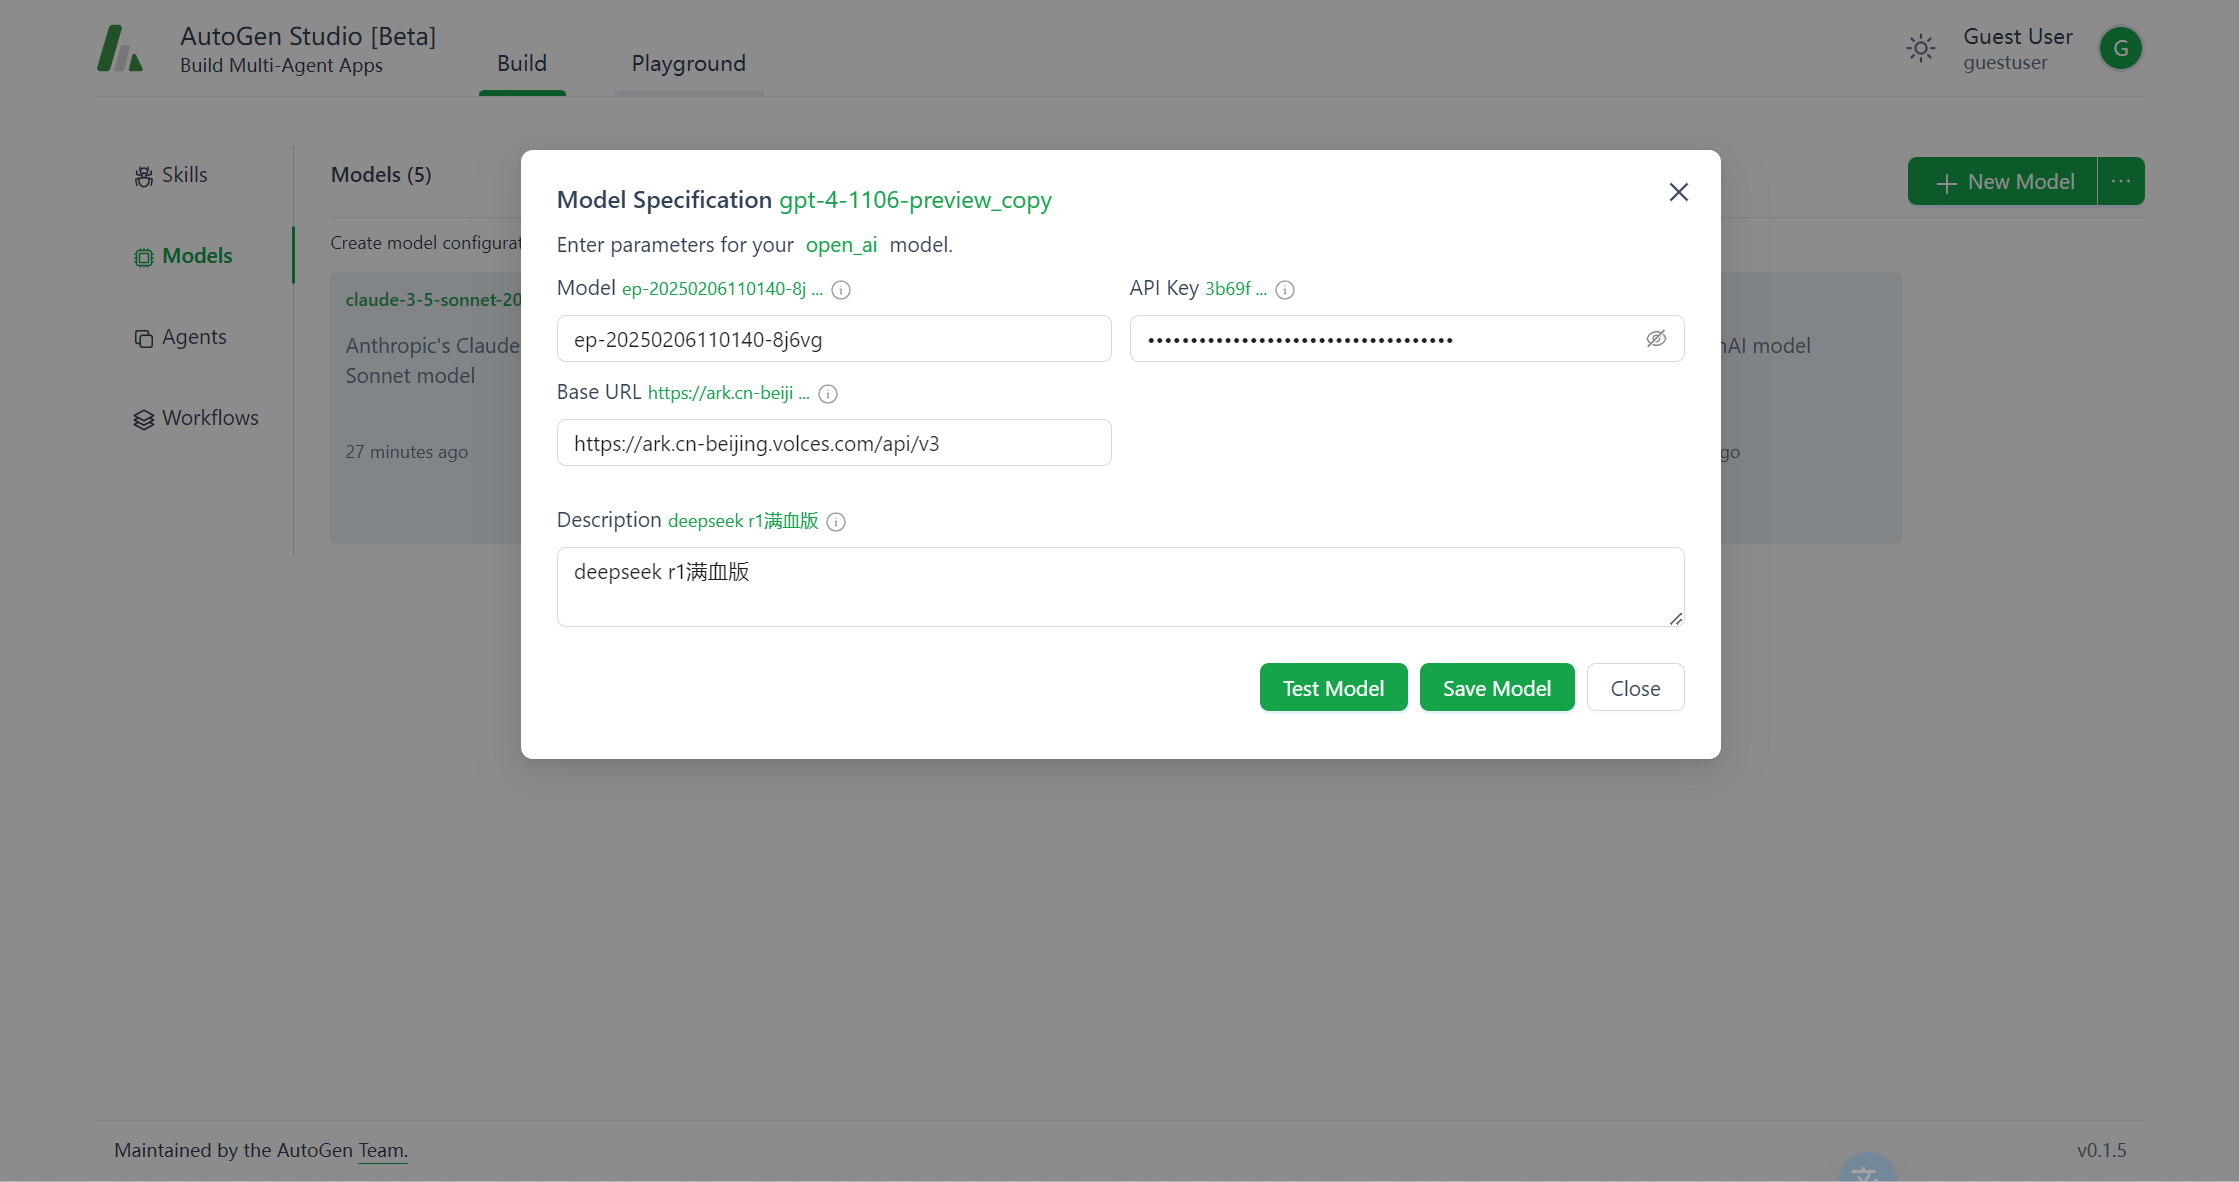Screen dimensions: 2239x1182
Task: Switch to the Playground tab
Action: click(x=688, y=63)
